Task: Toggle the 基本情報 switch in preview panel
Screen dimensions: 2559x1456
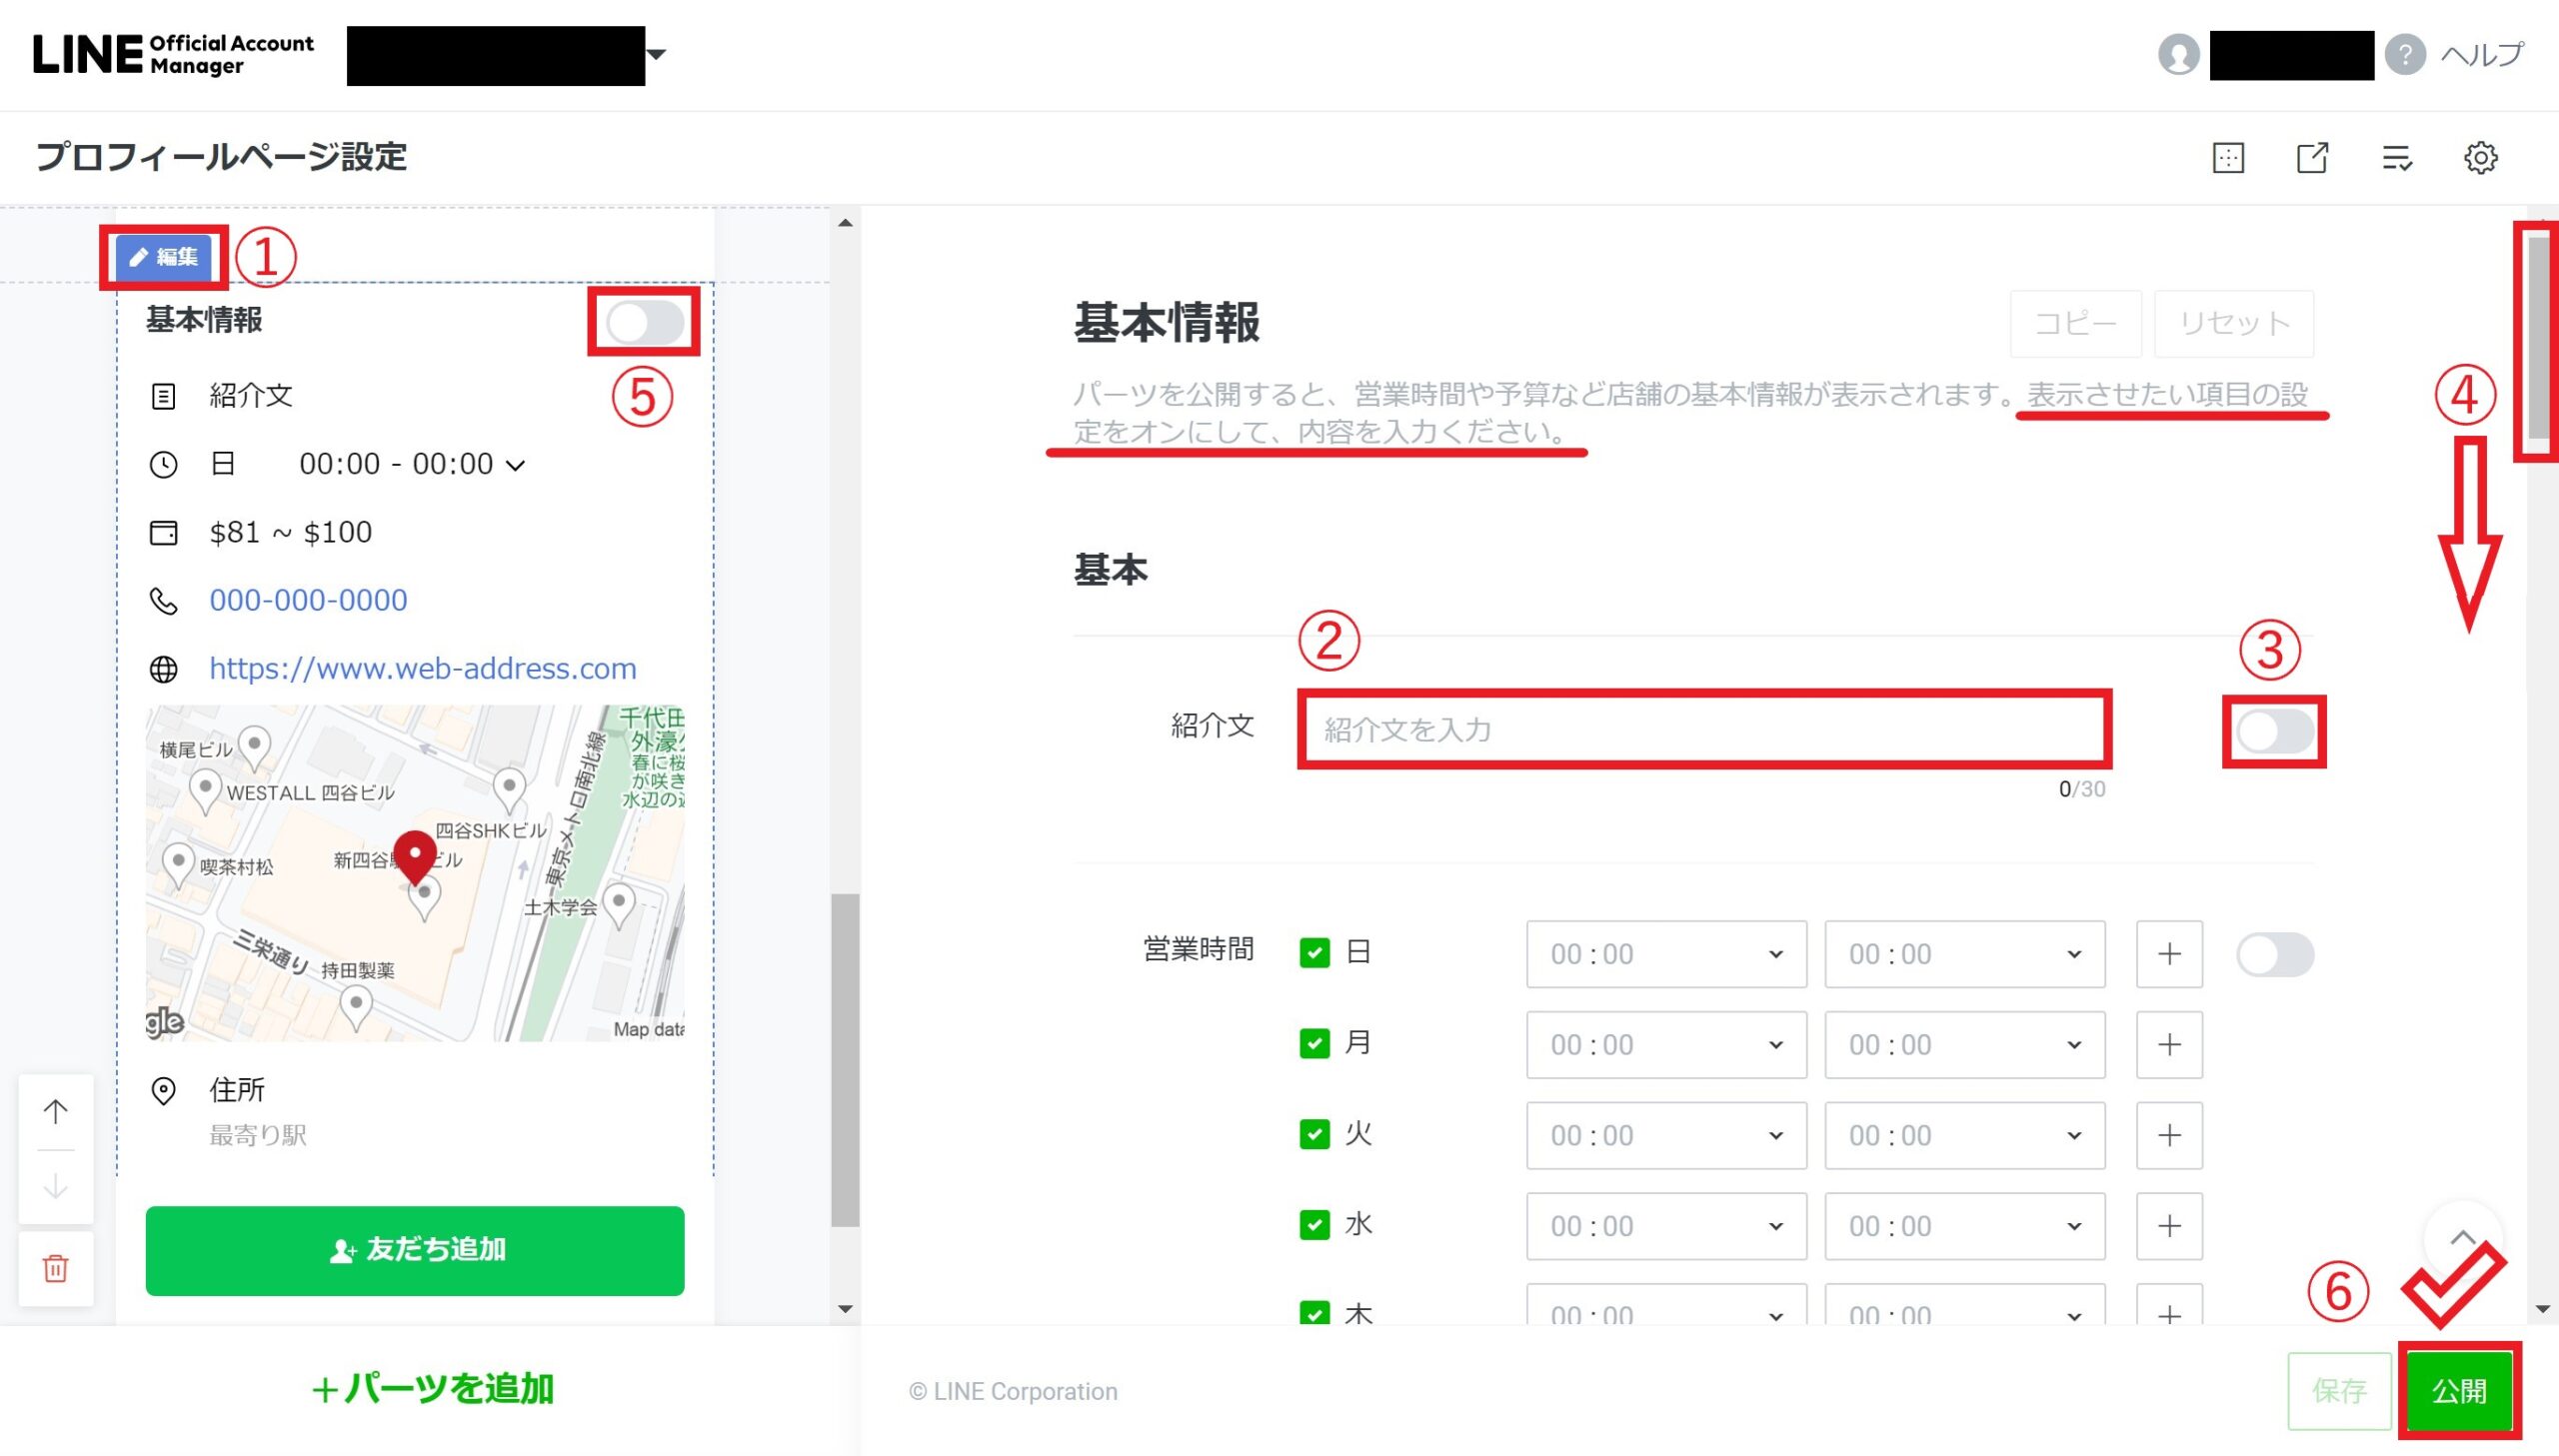Action: 644,322
